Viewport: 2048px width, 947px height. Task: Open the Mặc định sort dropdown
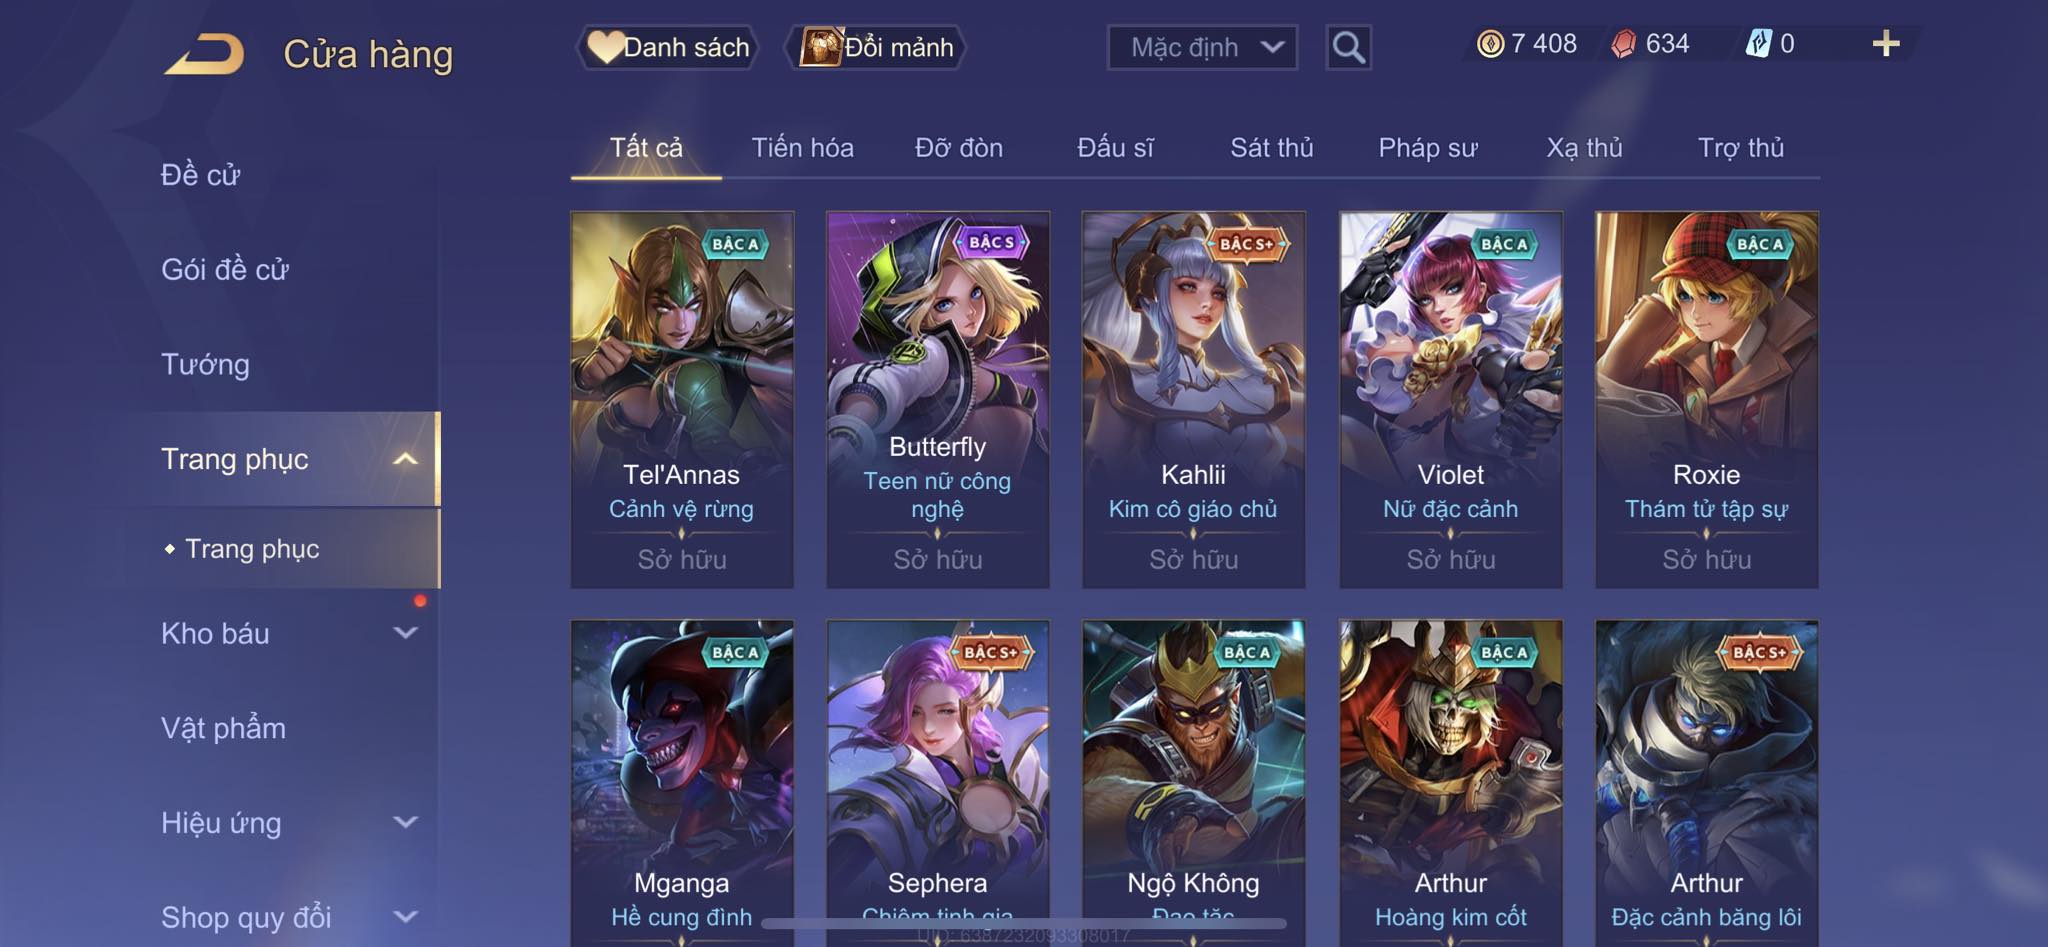1202,47
